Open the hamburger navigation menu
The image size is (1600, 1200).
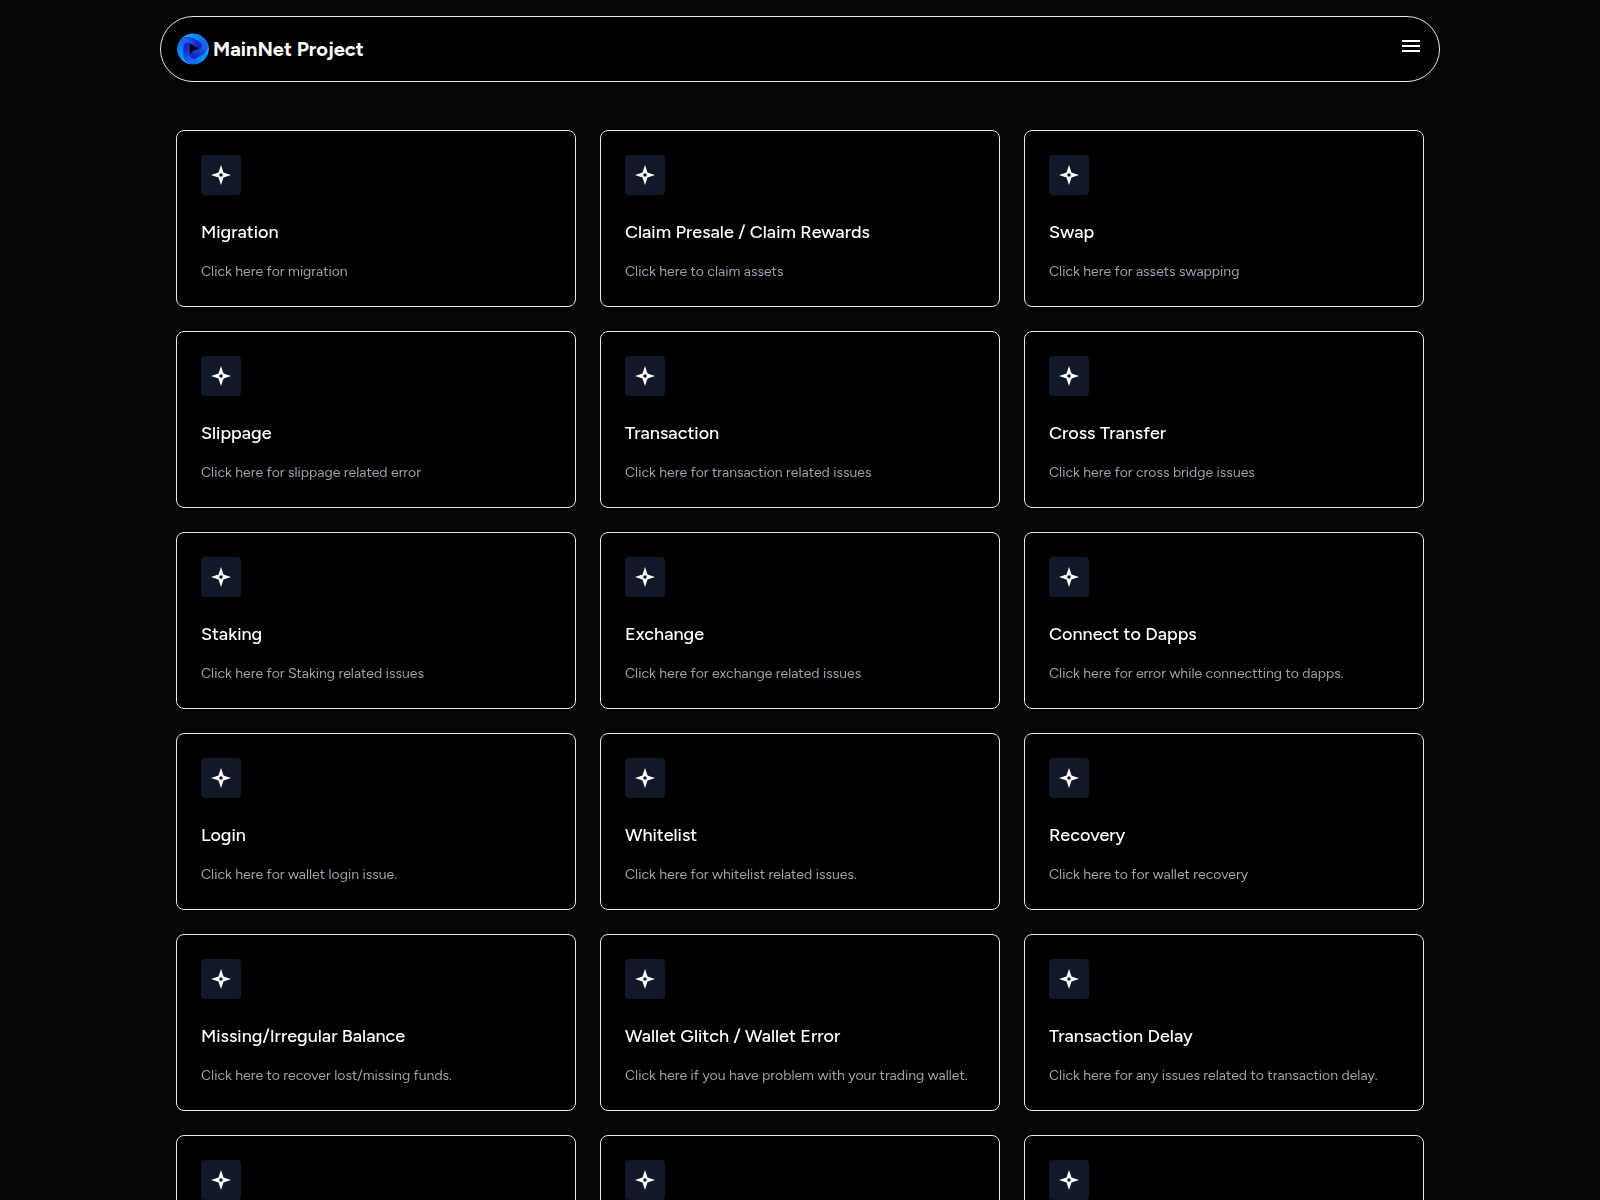click(x=1411, y=46)
